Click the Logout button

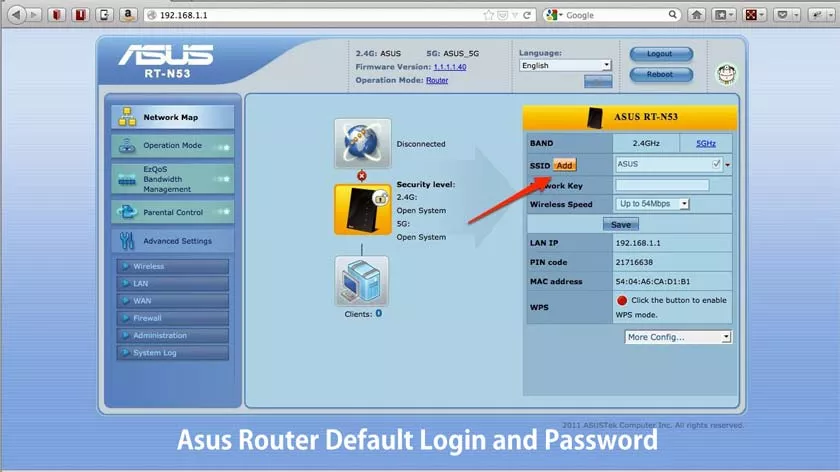[x=661, y=54]
